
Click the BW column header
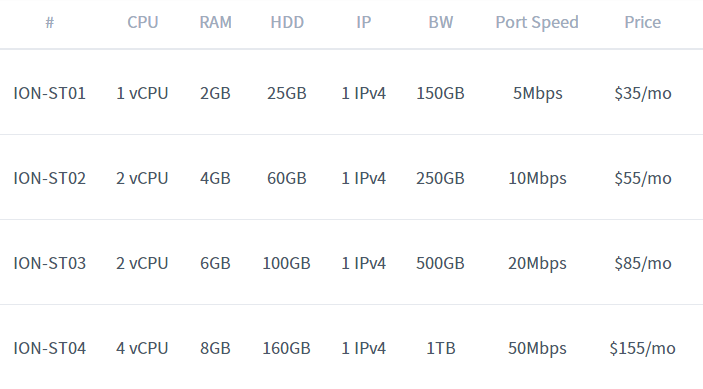pyautogui.click(x=441, y=22)
